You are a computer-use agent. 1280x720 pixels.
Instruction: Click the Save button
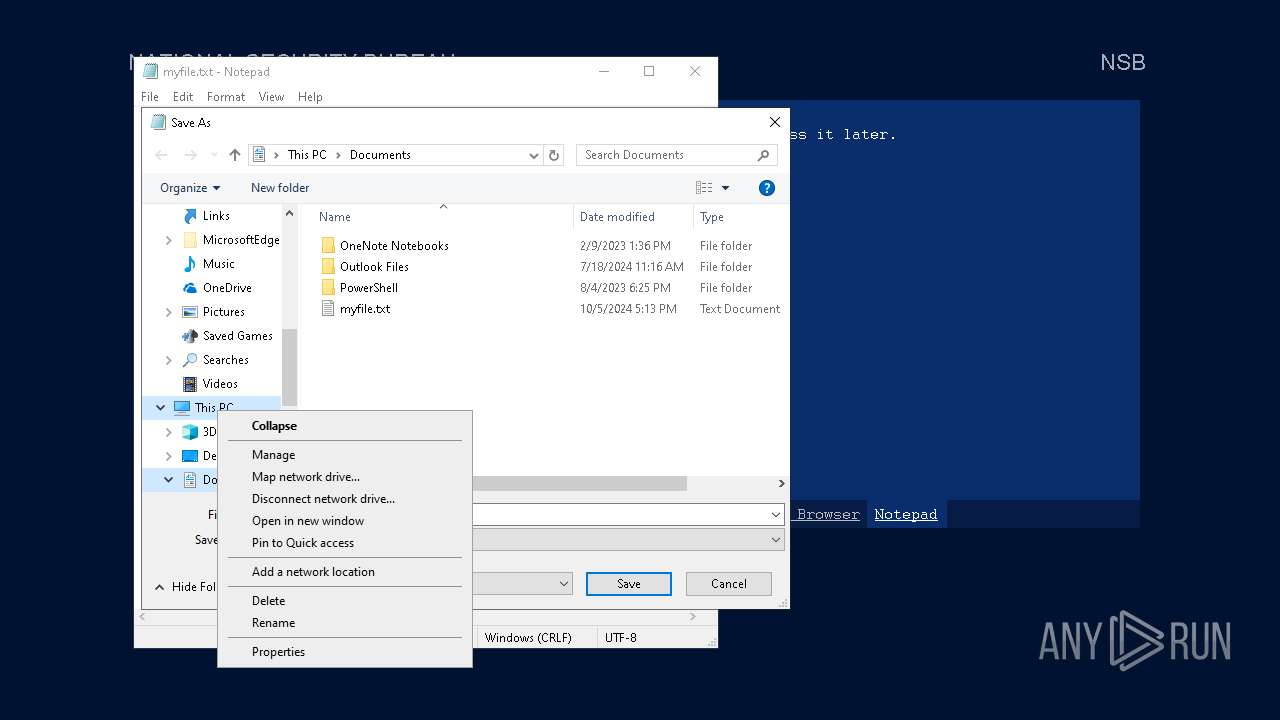coord(629,584)
